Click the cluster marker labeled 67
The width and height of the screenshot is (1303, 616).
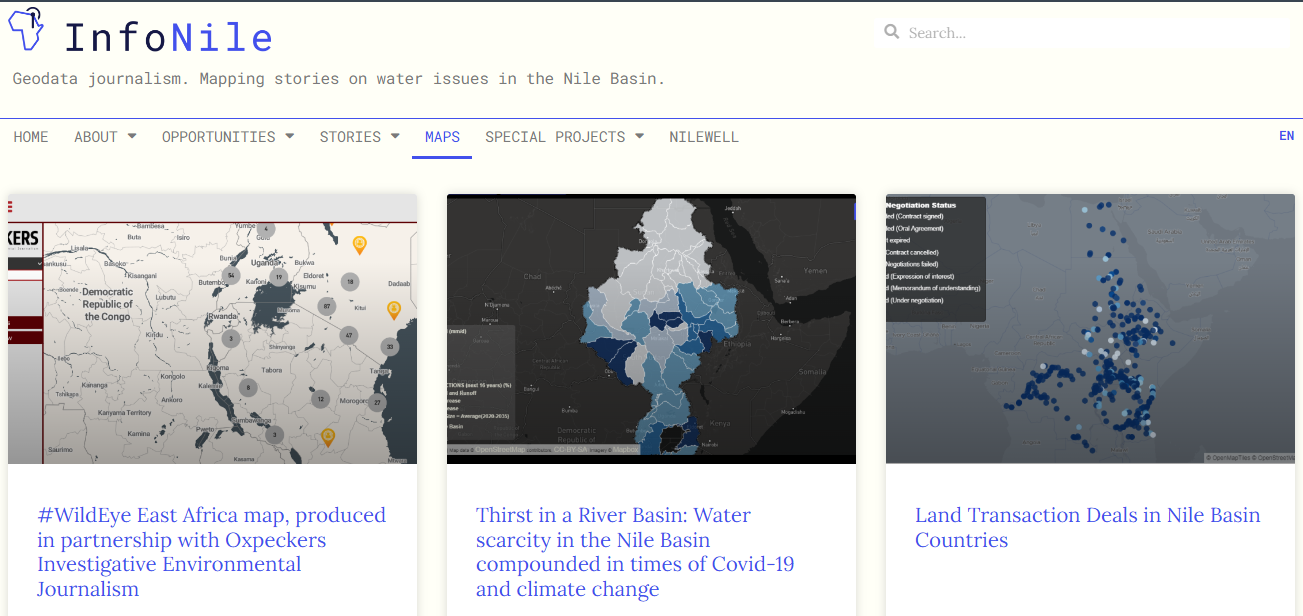pos(326,306)
